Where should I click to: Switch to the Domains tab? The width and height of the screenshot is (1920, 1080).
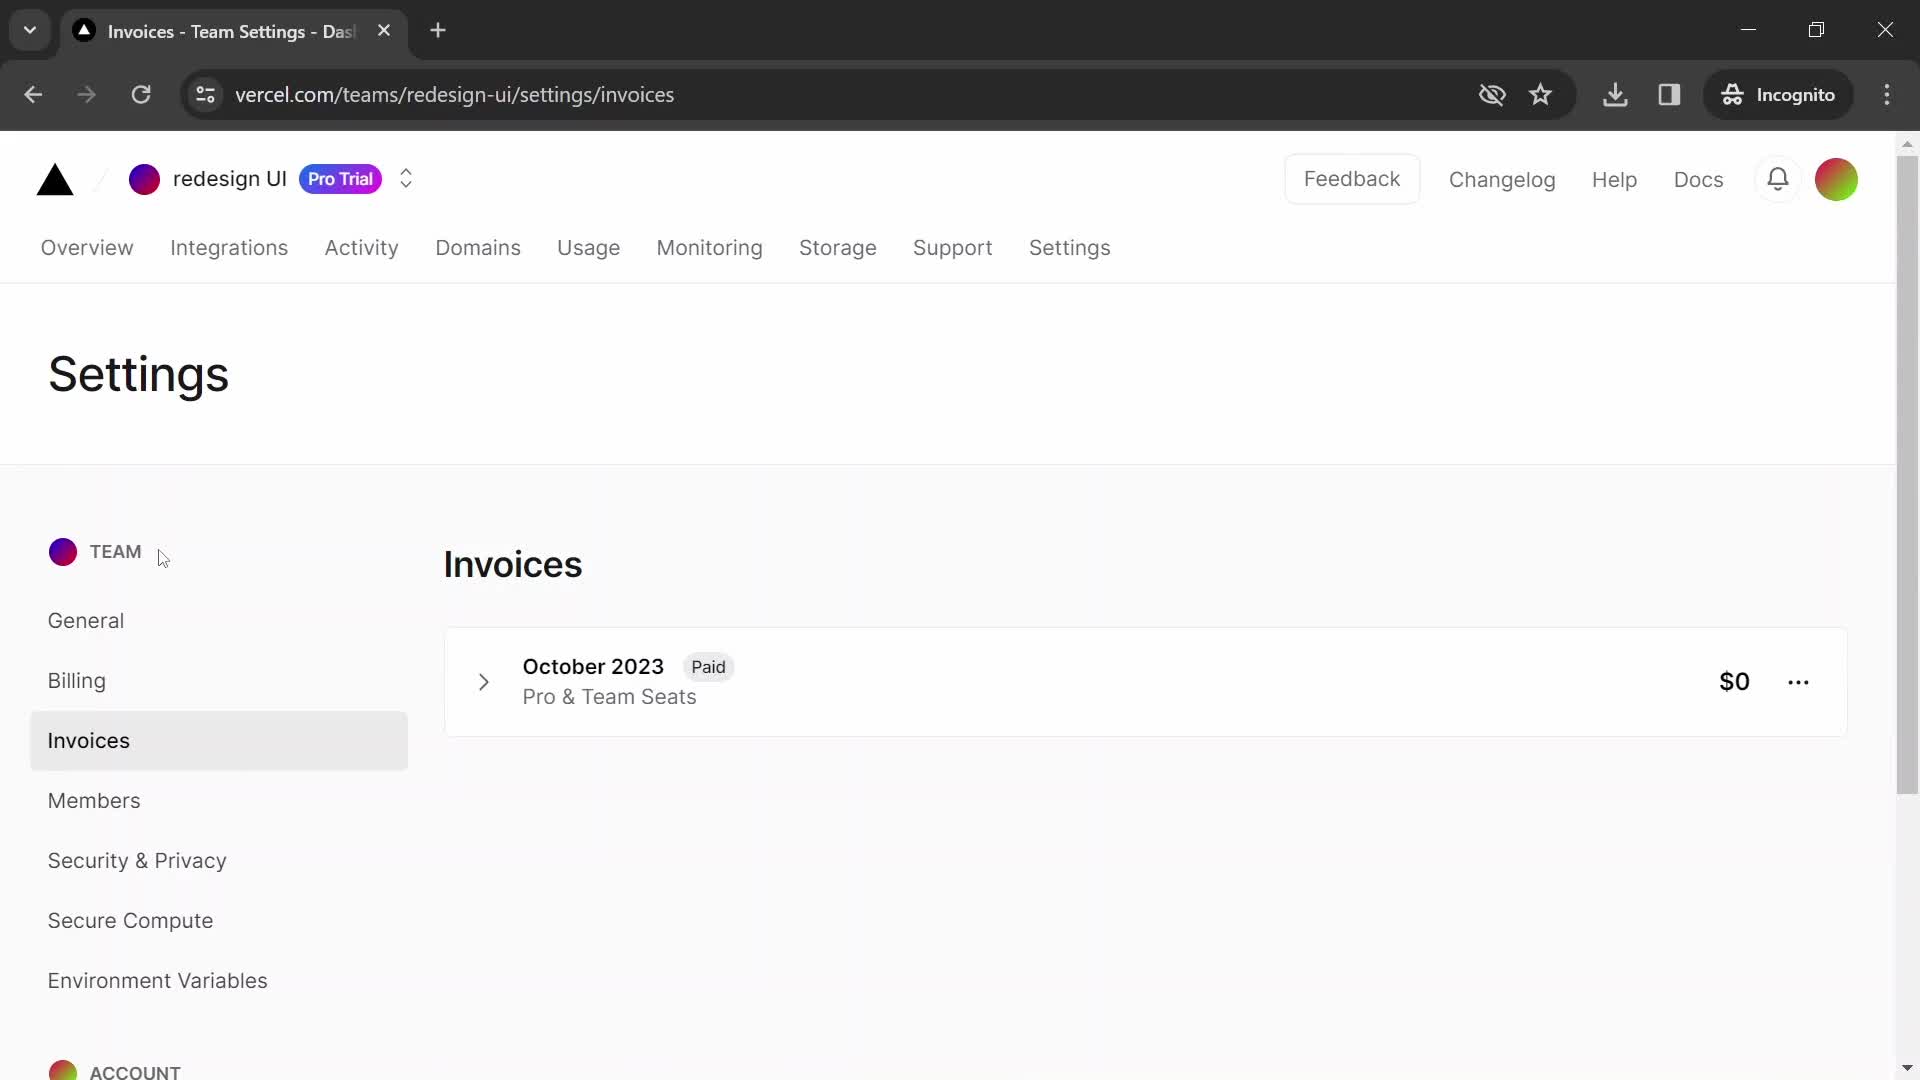[477, 248]
